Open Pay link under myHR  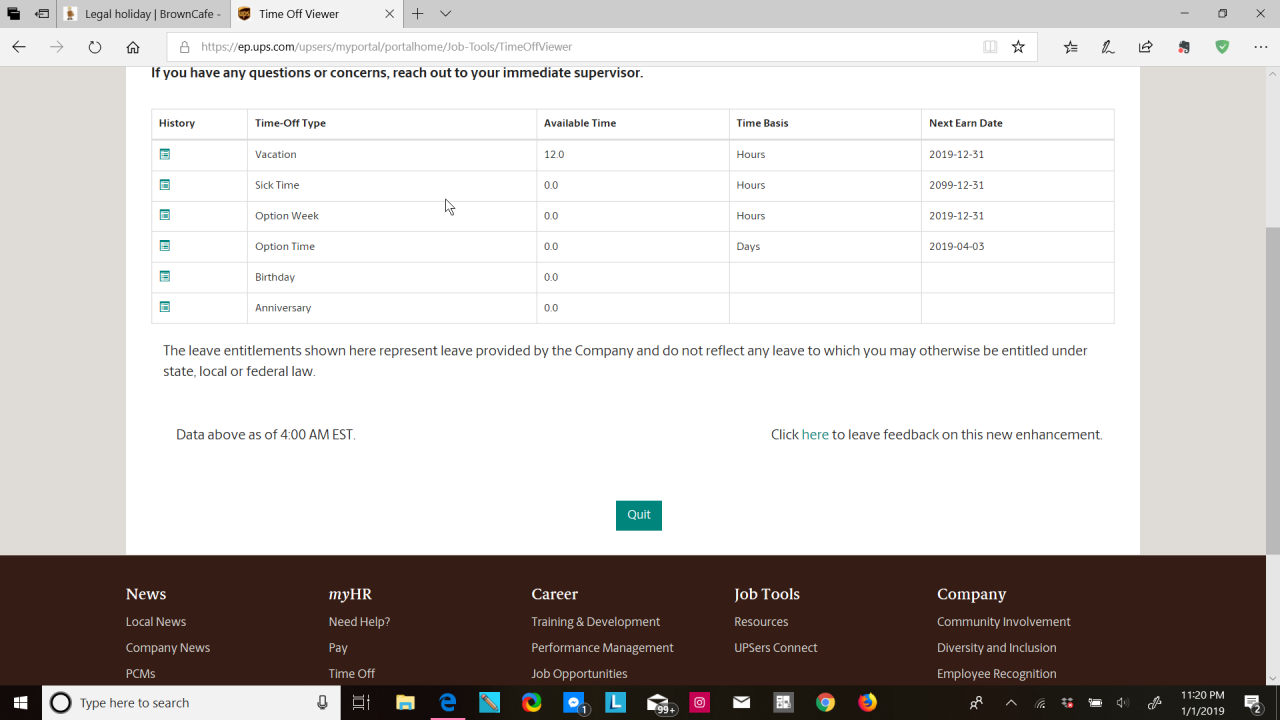338,648
